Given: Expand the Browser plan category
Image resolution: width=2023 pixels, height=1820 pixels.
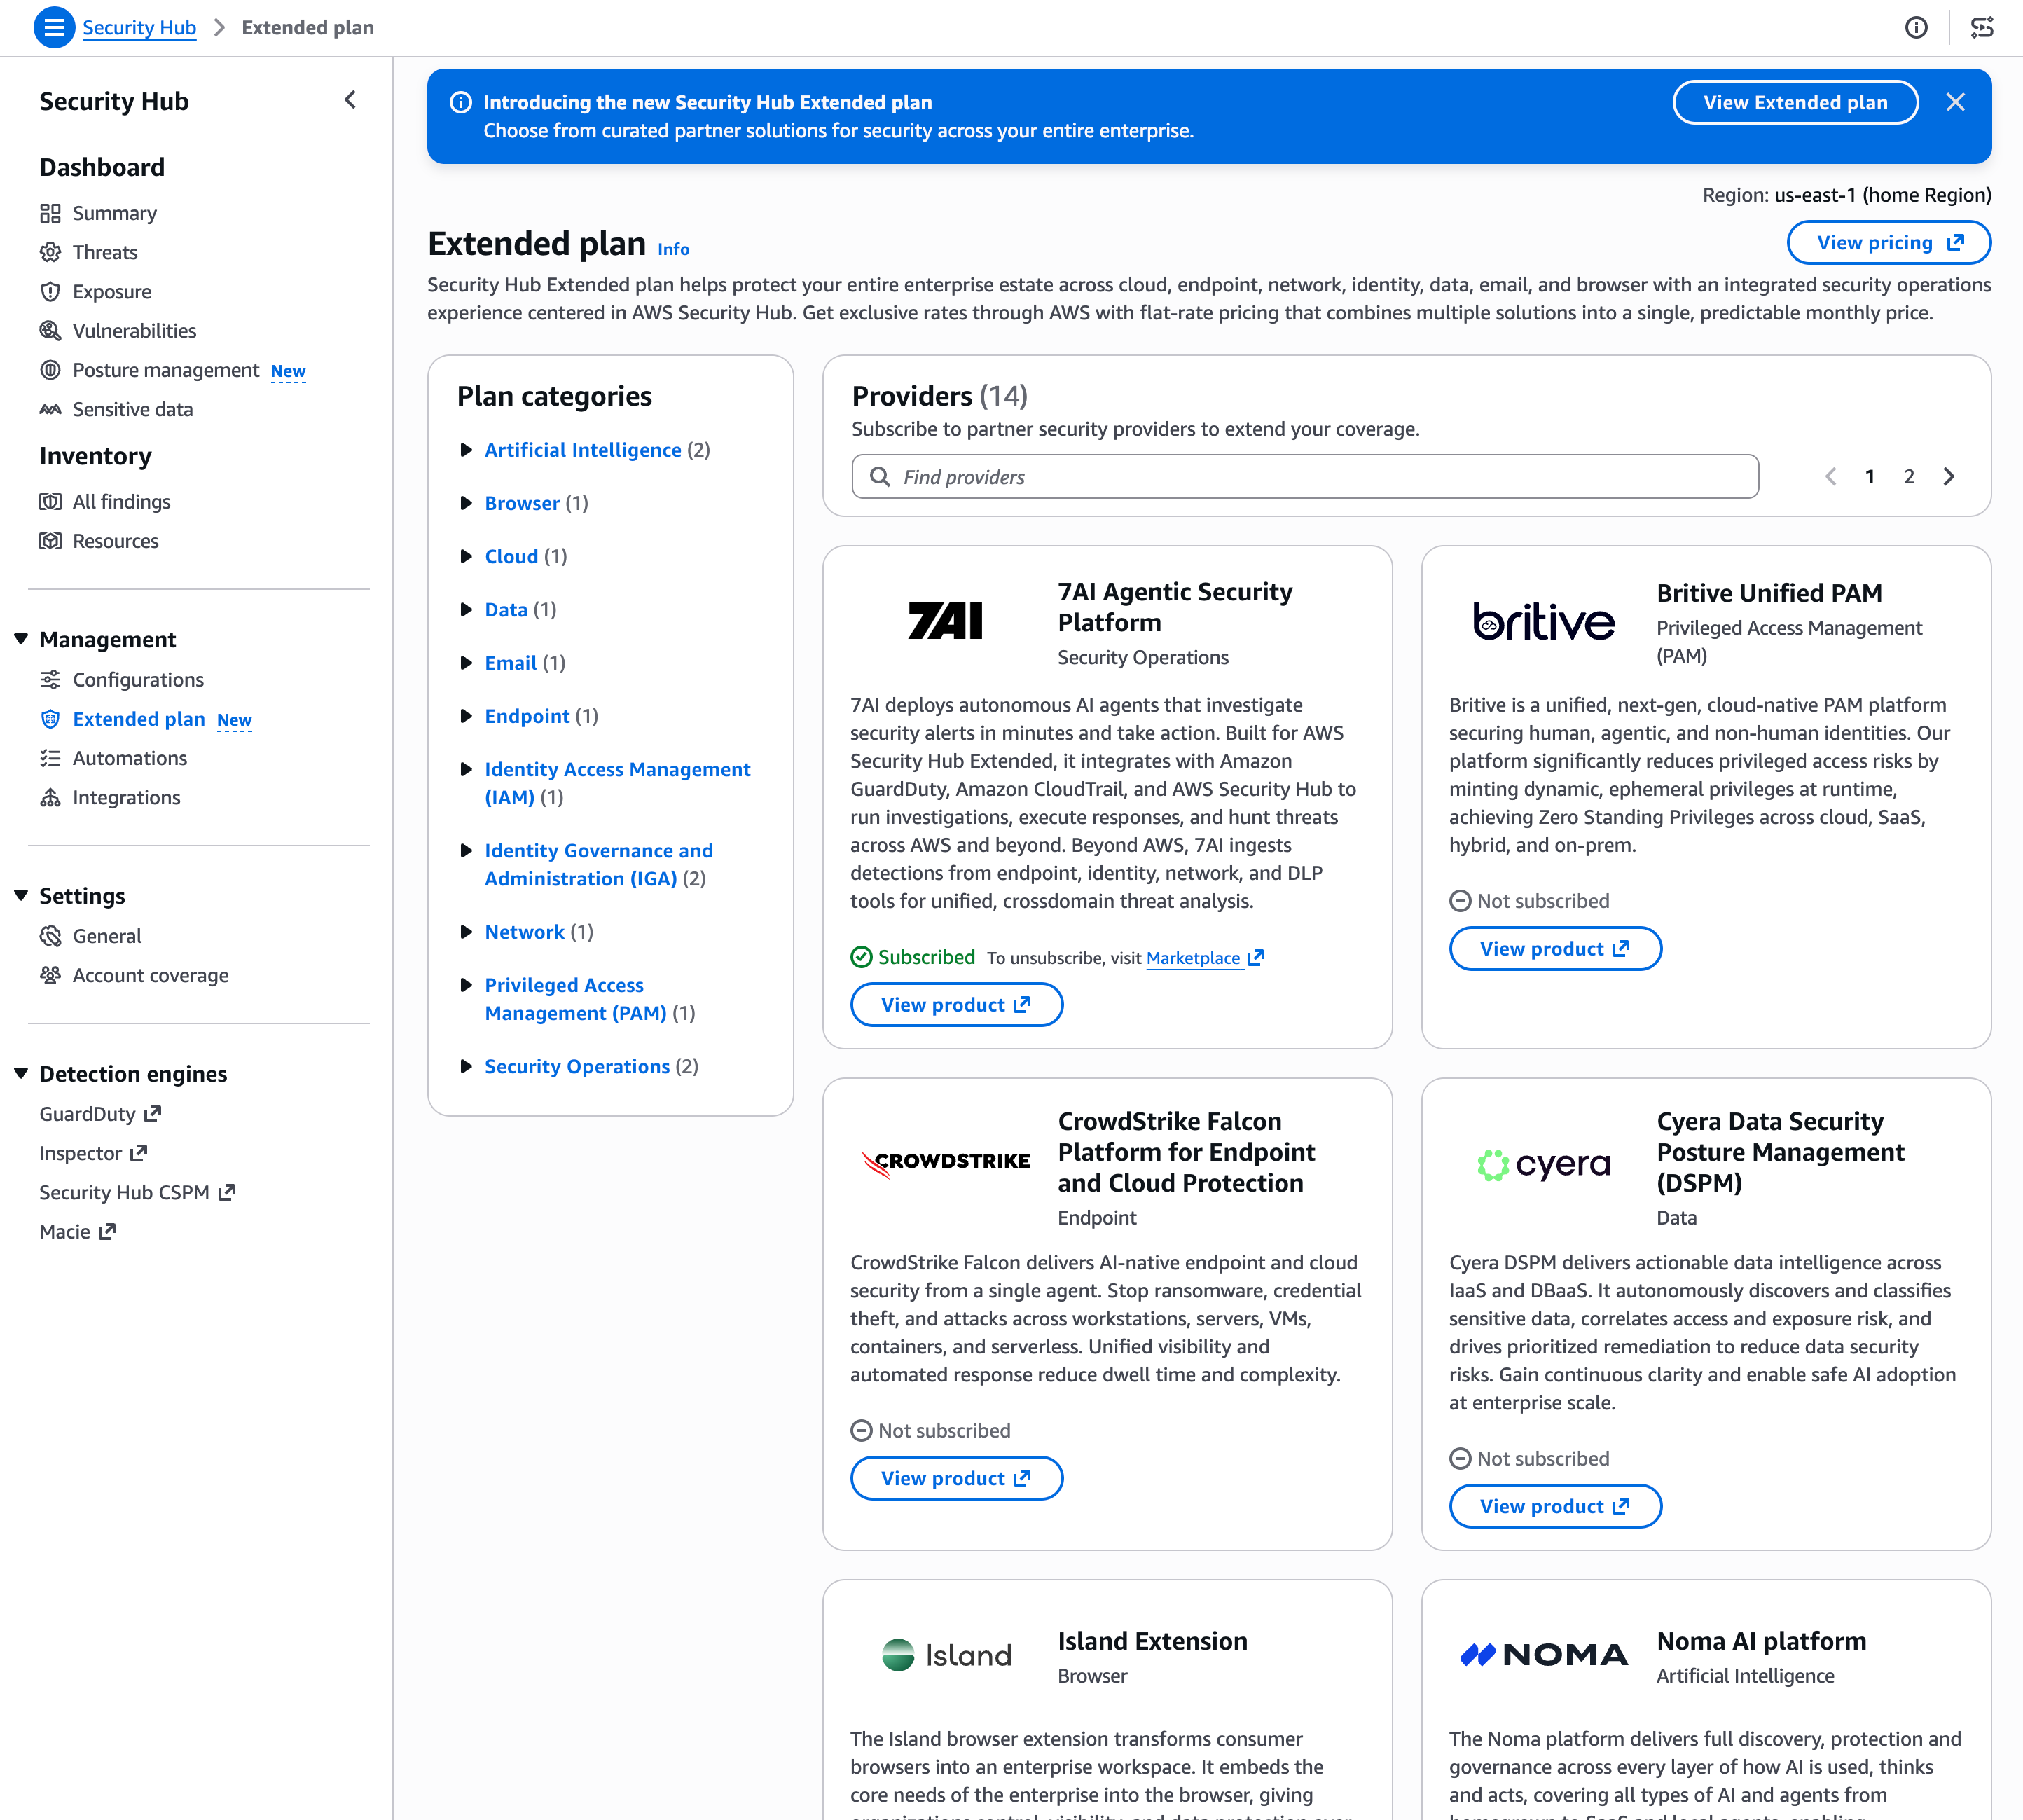Looking at the screenshot, I should 466,503.
